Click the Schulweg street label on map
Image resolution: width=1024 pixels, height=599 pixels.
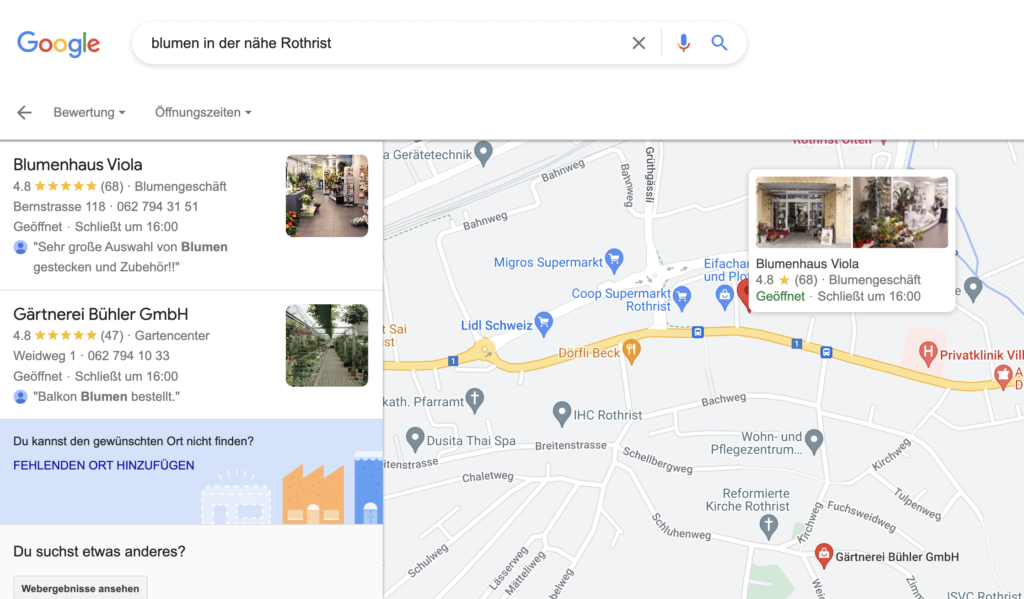pos(428,560)
